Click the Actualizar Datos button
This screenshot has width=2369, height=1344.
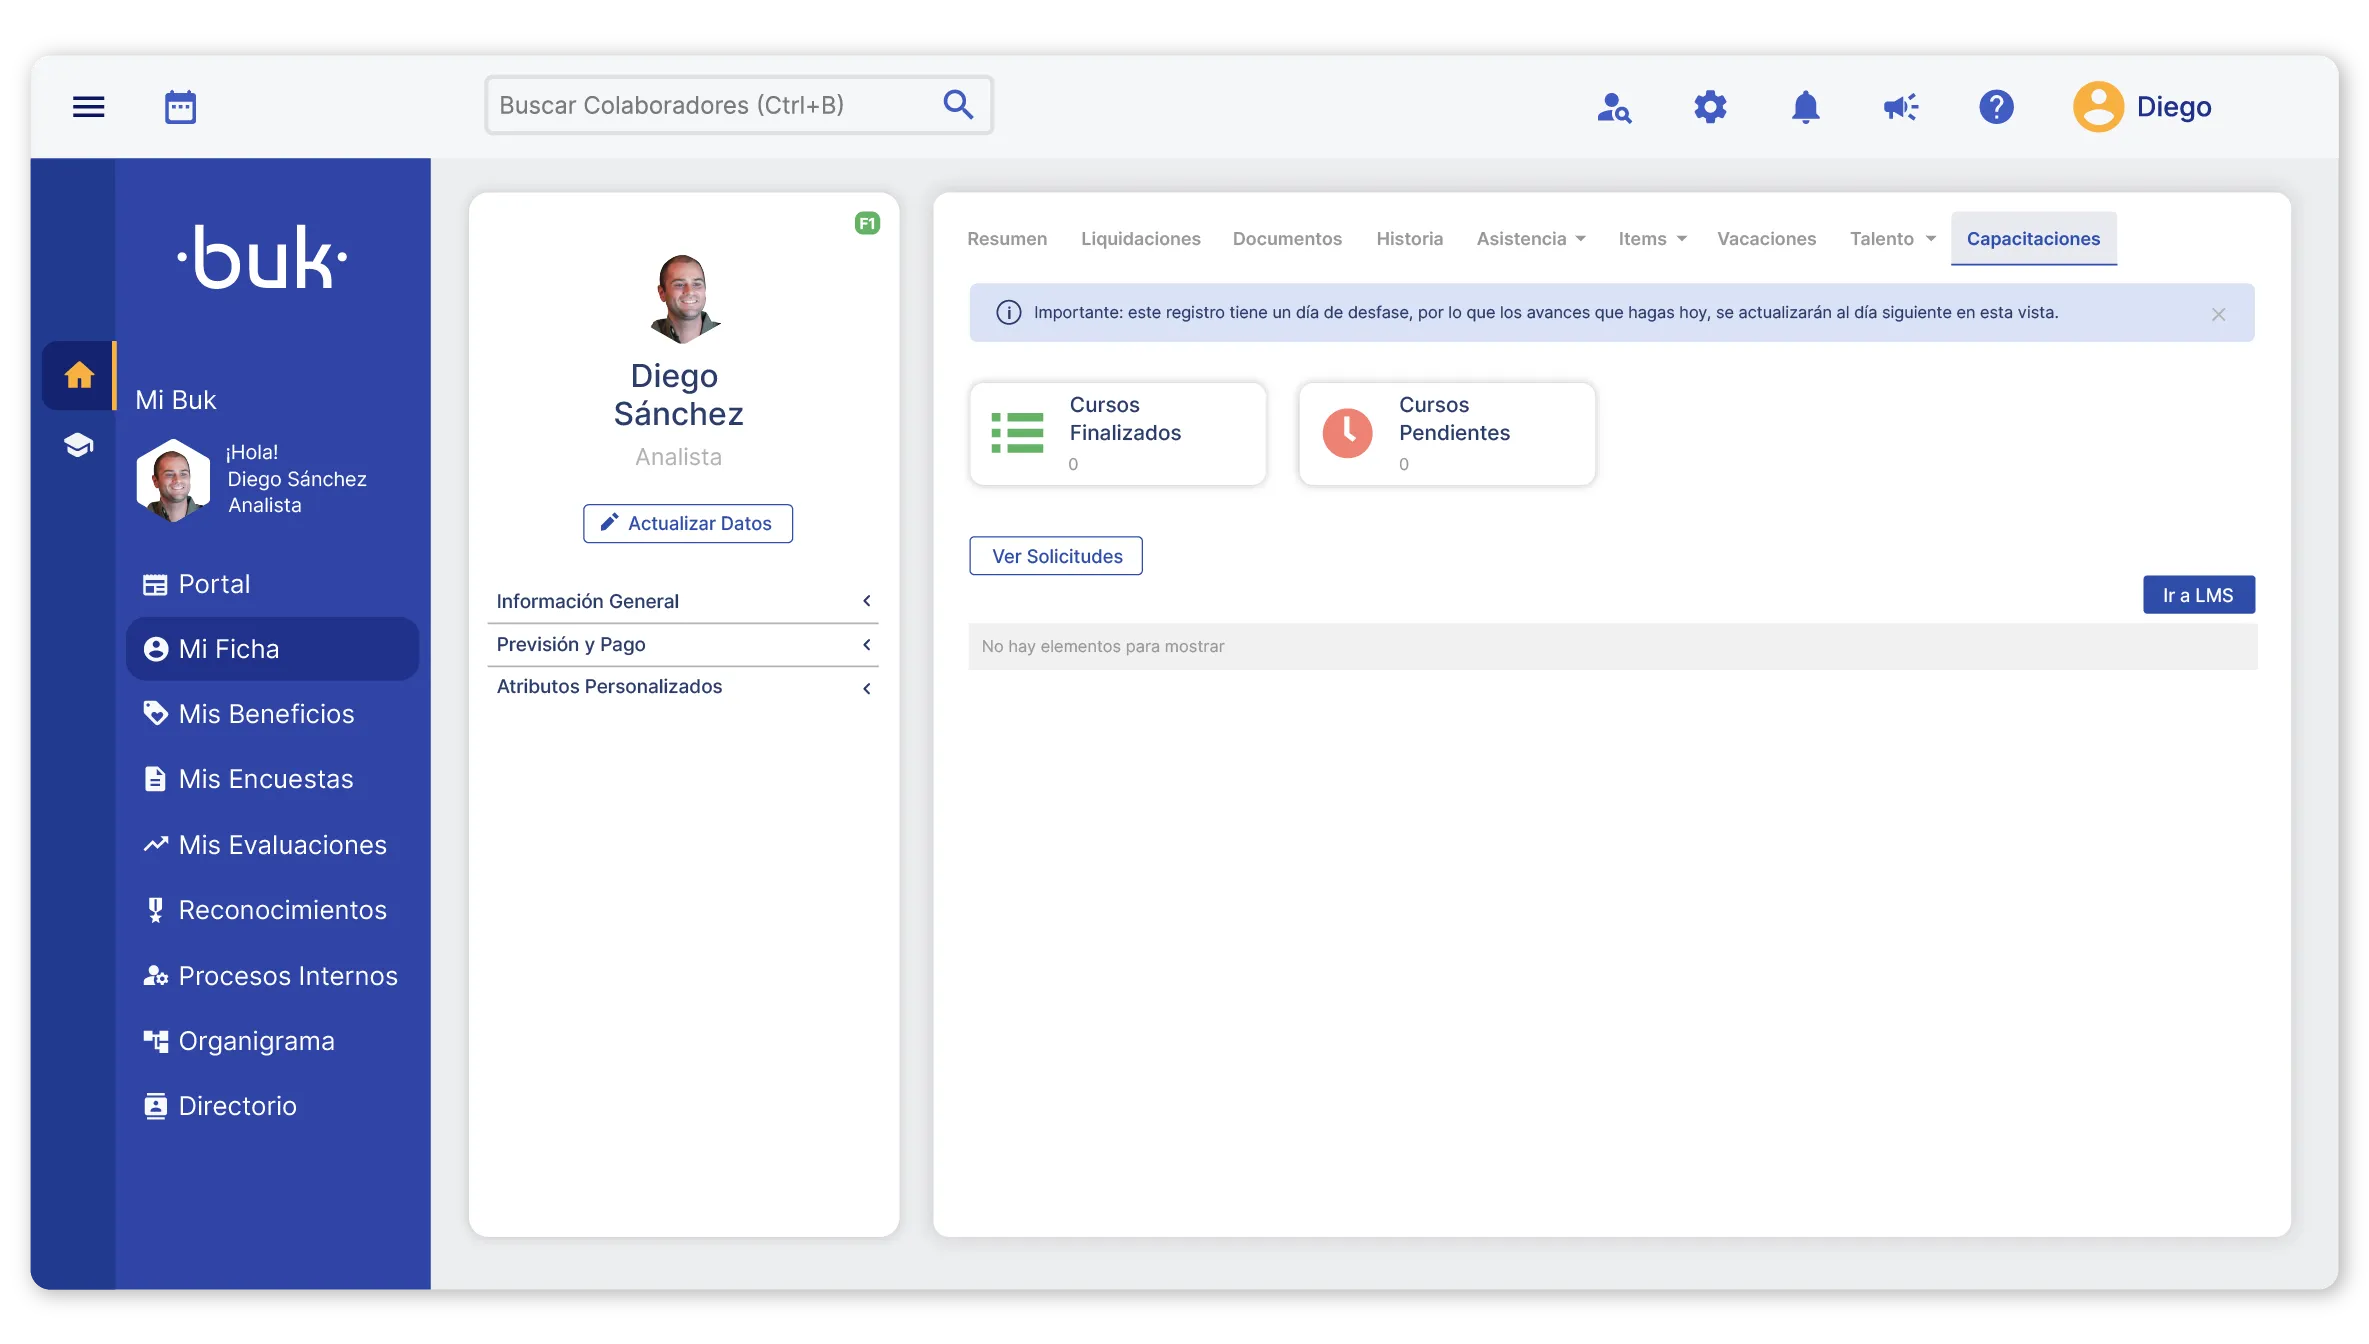tap(688, 522)
